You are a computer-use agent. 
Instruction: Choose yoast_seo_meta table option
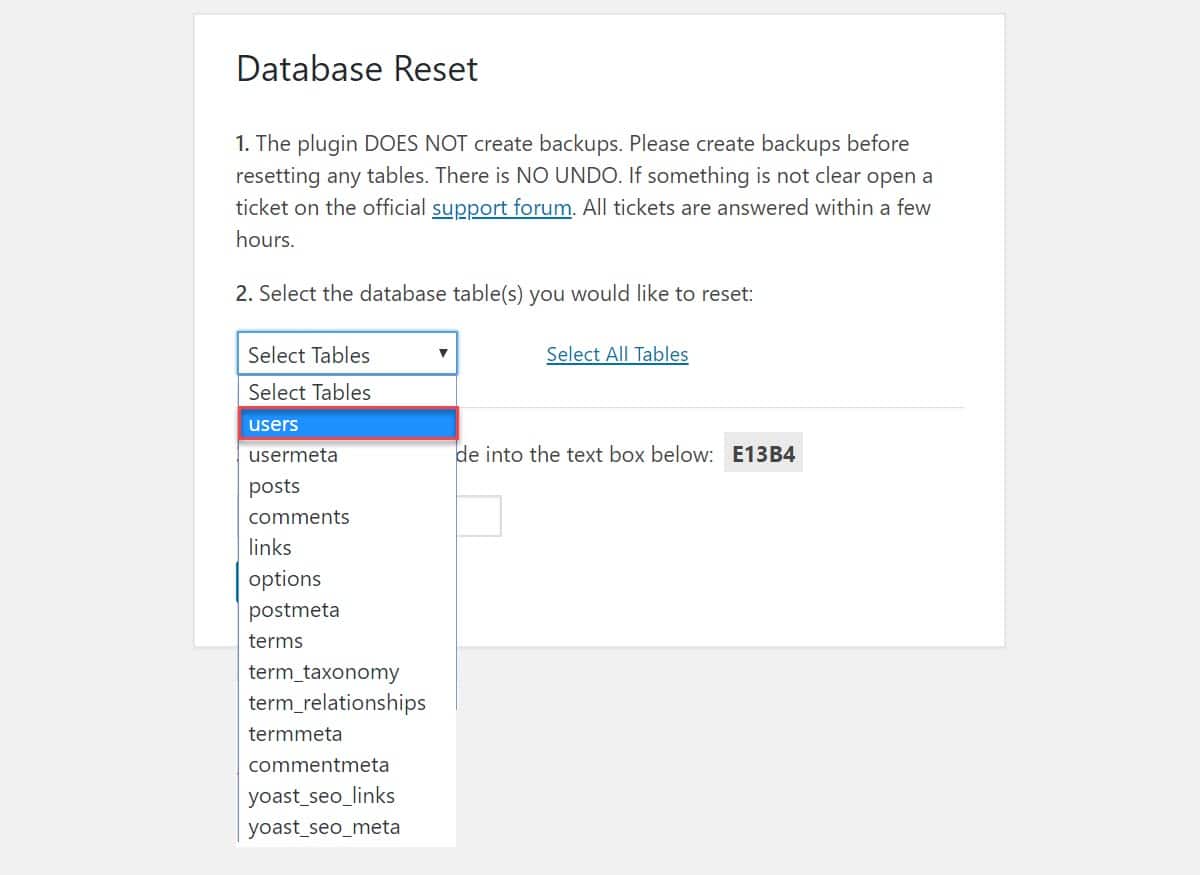pos(347,827)
